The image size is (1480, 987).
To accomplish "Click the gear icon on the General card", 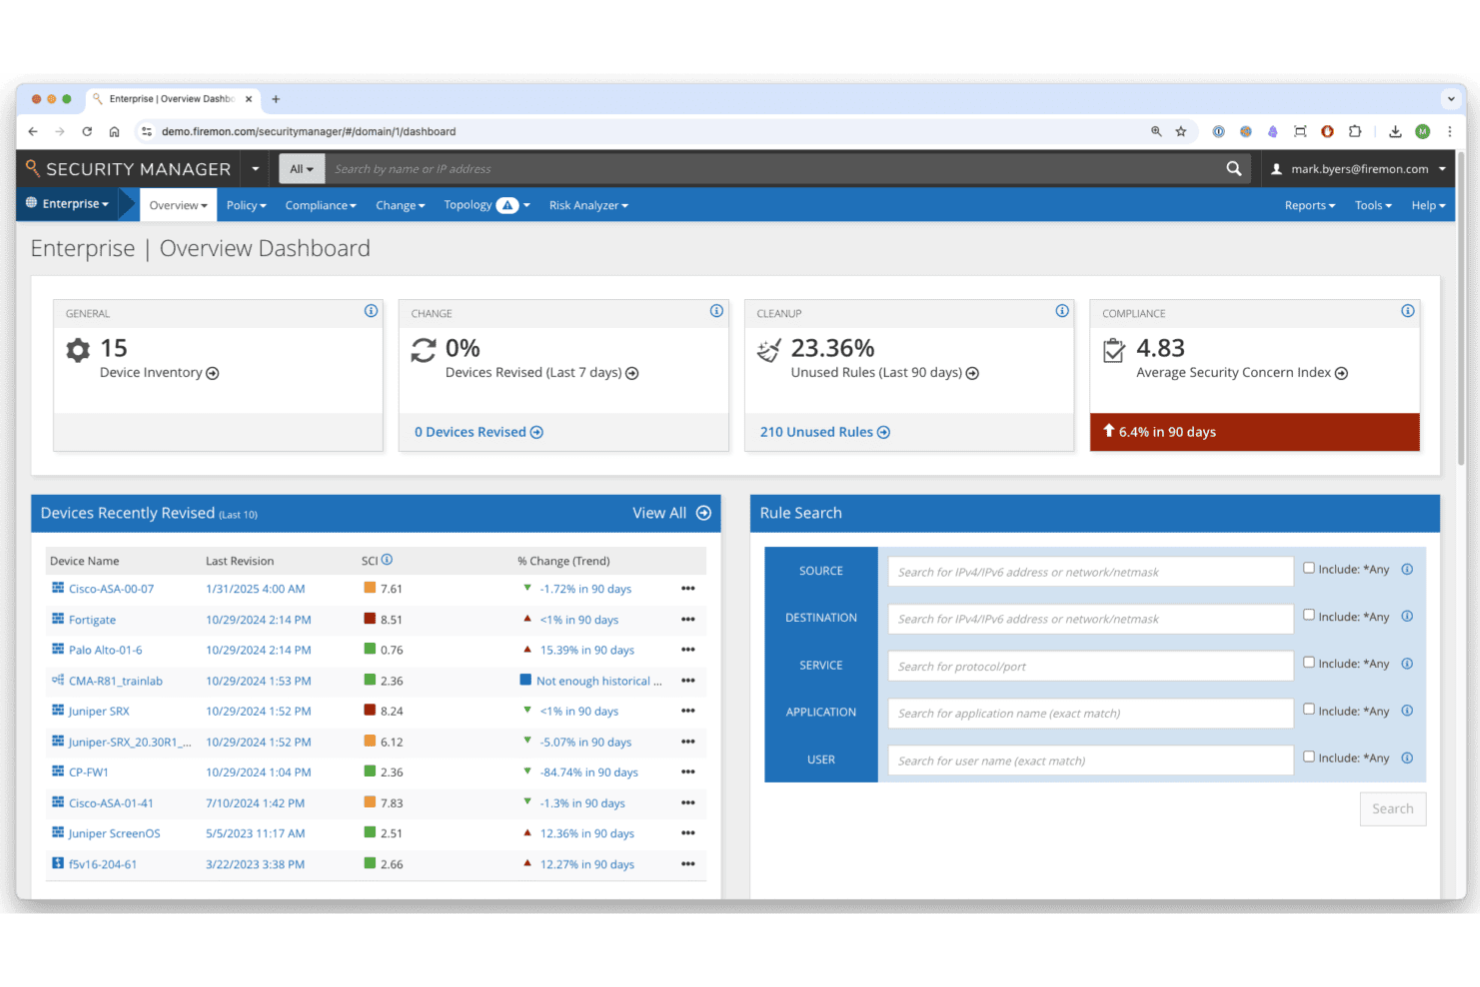I will click(78, 350).
